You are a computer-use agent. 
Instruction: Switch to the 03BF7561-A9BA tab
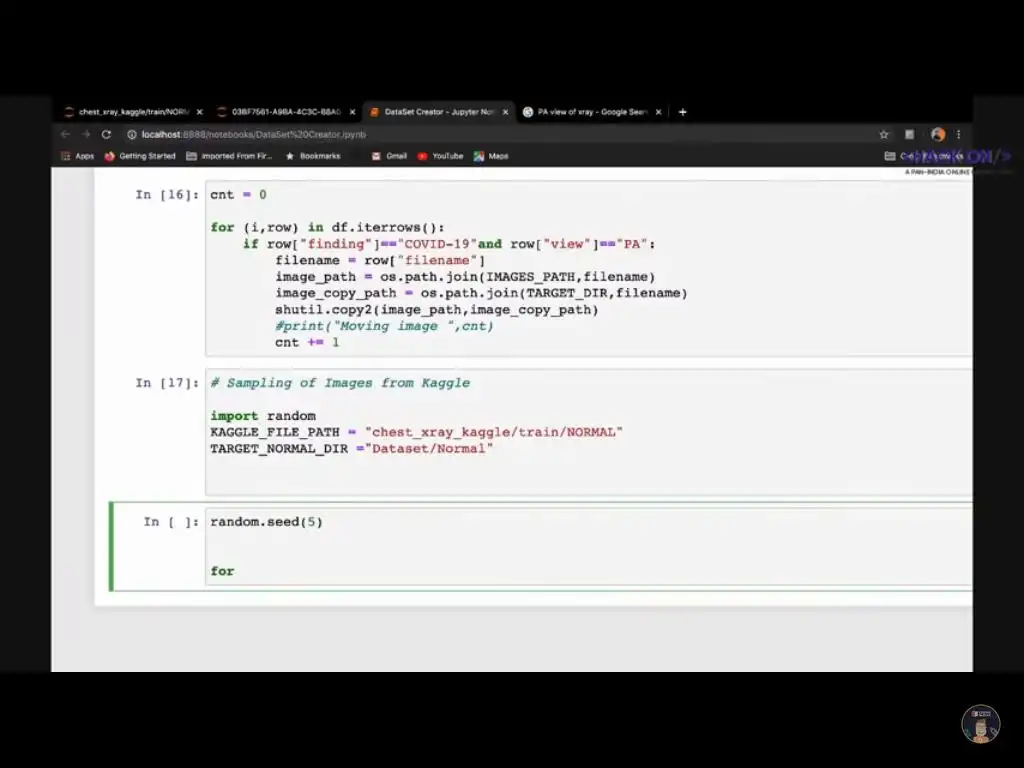click(286, 112)
